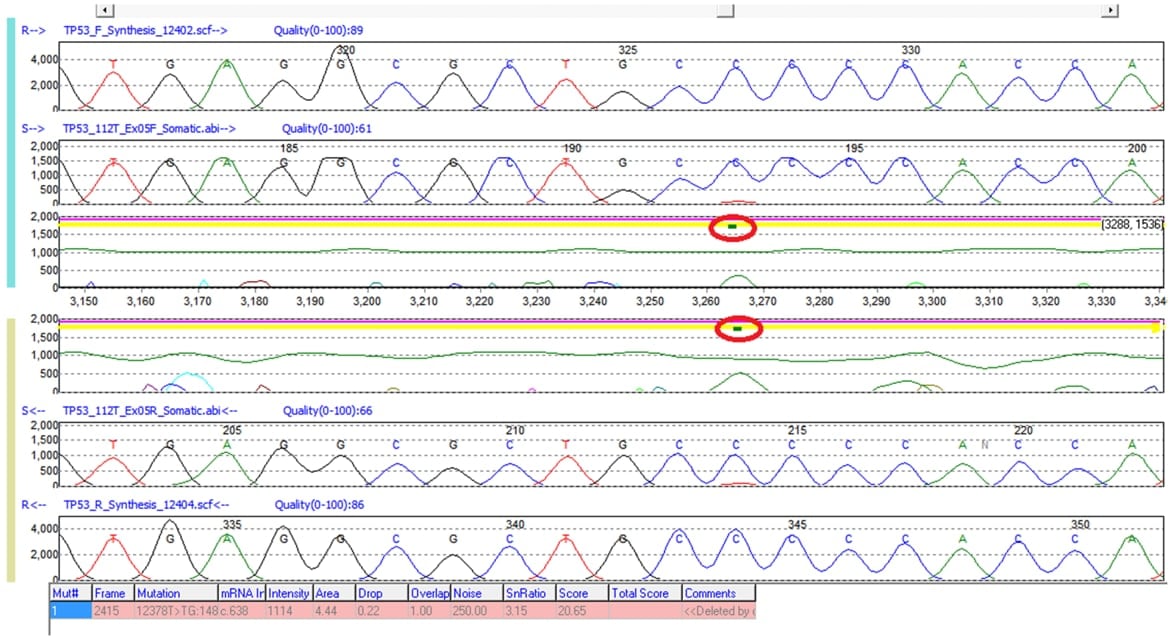
Task: Click the 12378T>TG mutation cell
Action: (175, 609)
